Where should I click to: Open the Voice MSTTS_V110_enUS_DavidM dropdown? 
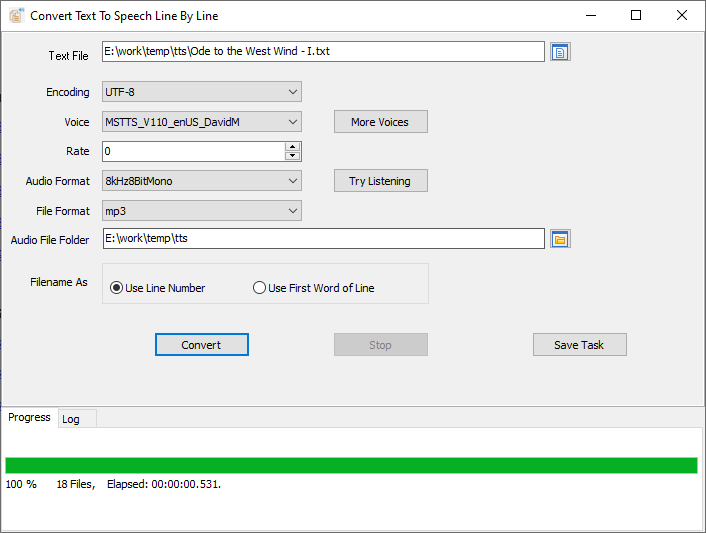click(x=202, y=122)
